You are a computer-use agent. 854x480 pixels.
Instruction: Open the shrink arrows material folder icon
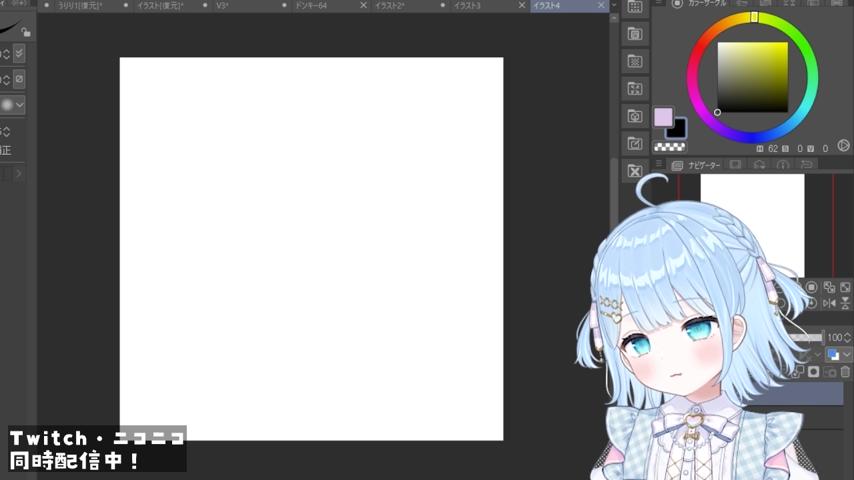(x=635, y=88)
